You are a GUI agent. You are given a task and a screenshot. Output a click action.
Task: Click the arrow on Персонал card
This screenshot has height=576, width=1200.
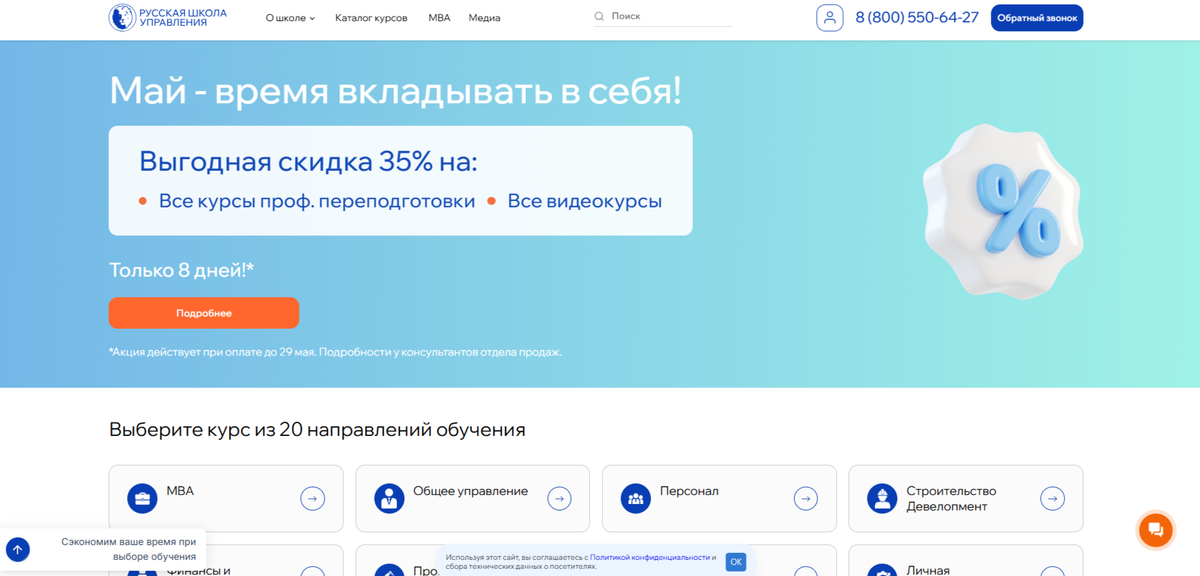[806, 498]
